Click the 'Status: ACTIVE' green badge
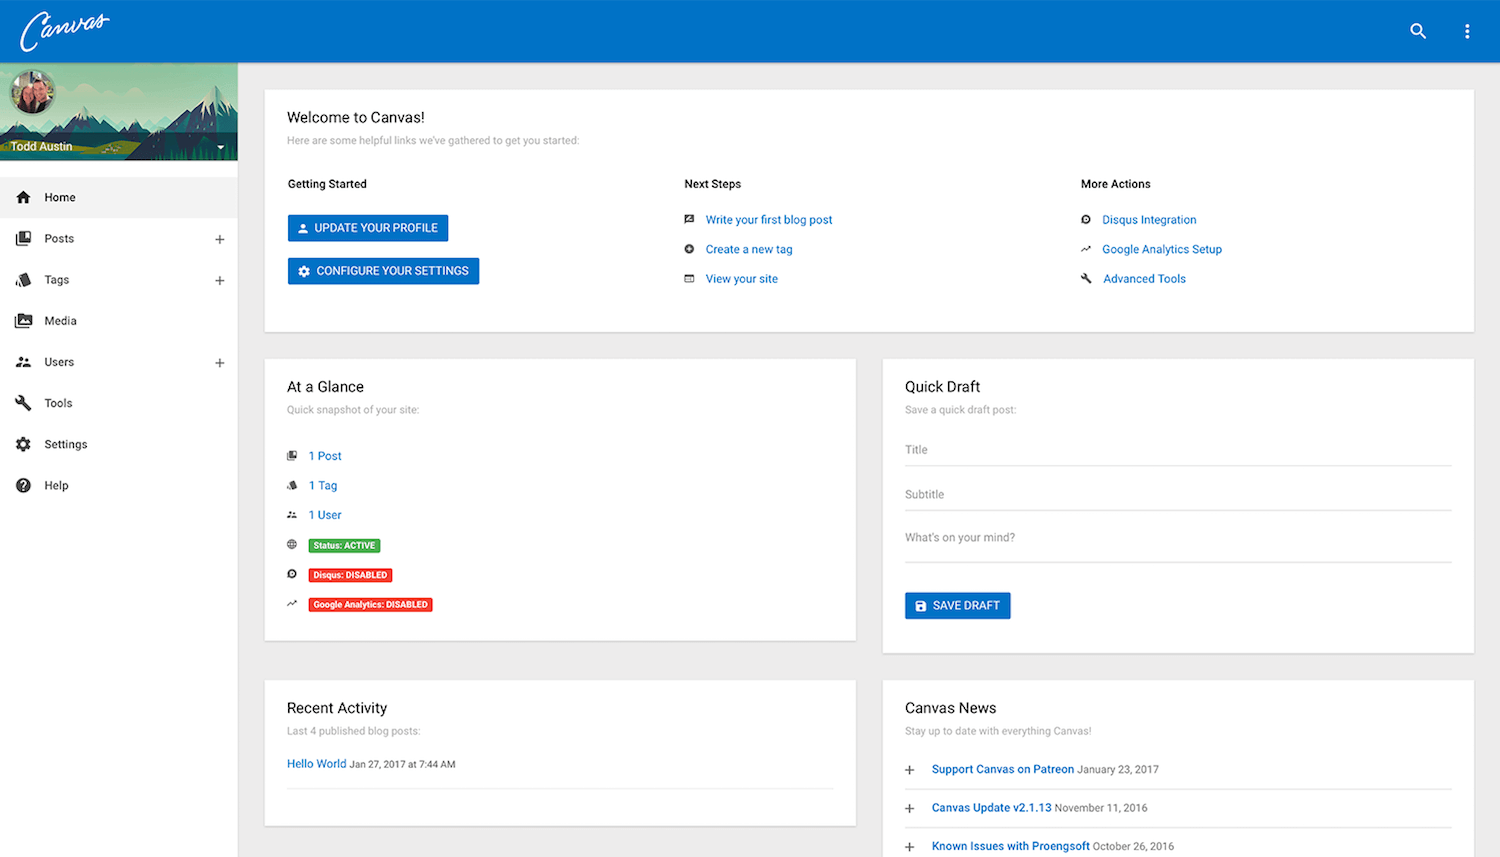The height and width of the screenshot is (857, 1500). tap(344, 545)
